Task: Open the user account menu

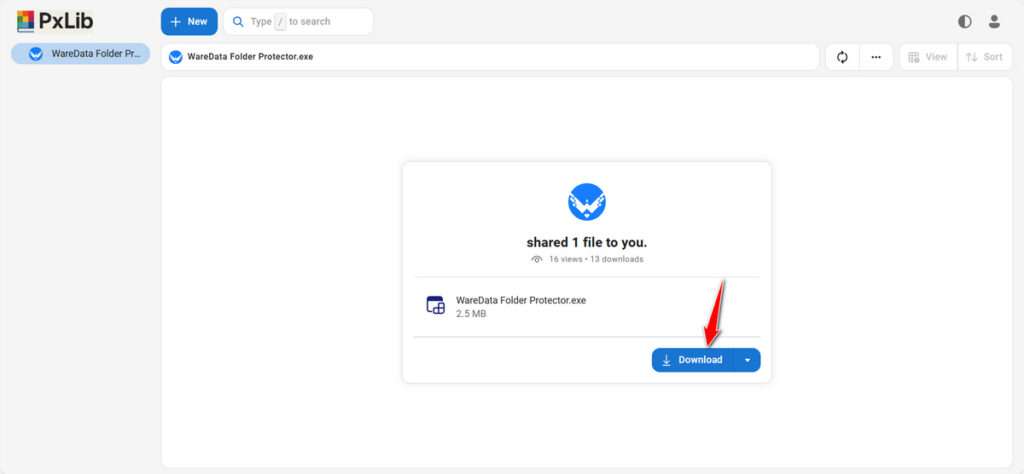Action: [x=994, y=21]
